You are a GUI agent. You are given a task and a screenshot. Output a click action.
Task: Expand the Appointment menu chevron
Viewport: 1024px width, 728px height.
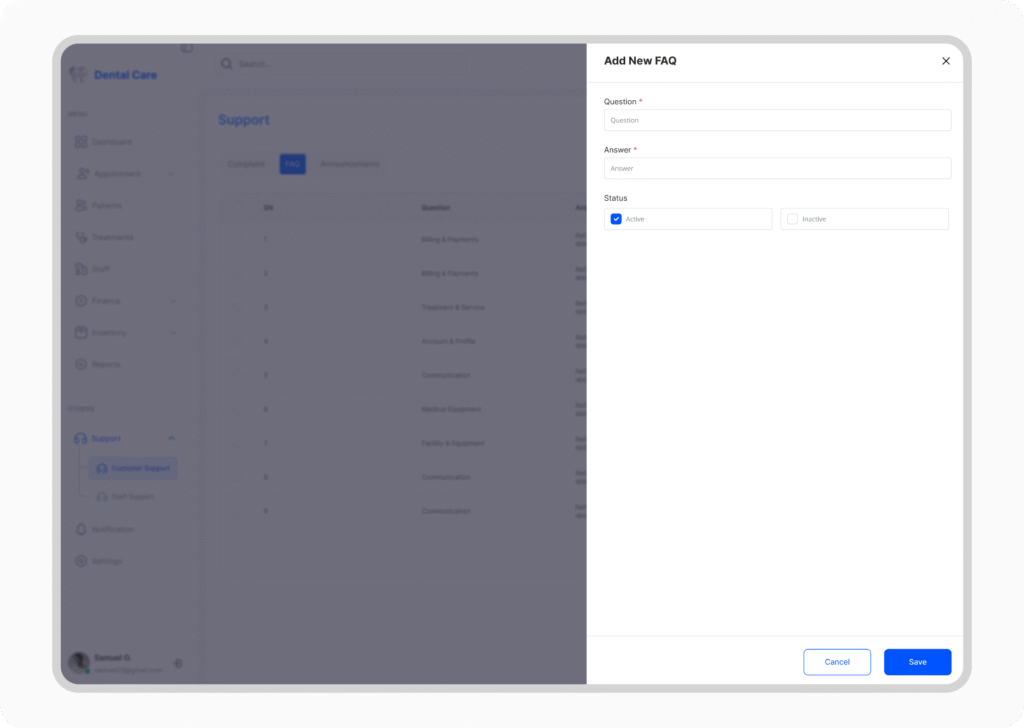tap(171, 174)
